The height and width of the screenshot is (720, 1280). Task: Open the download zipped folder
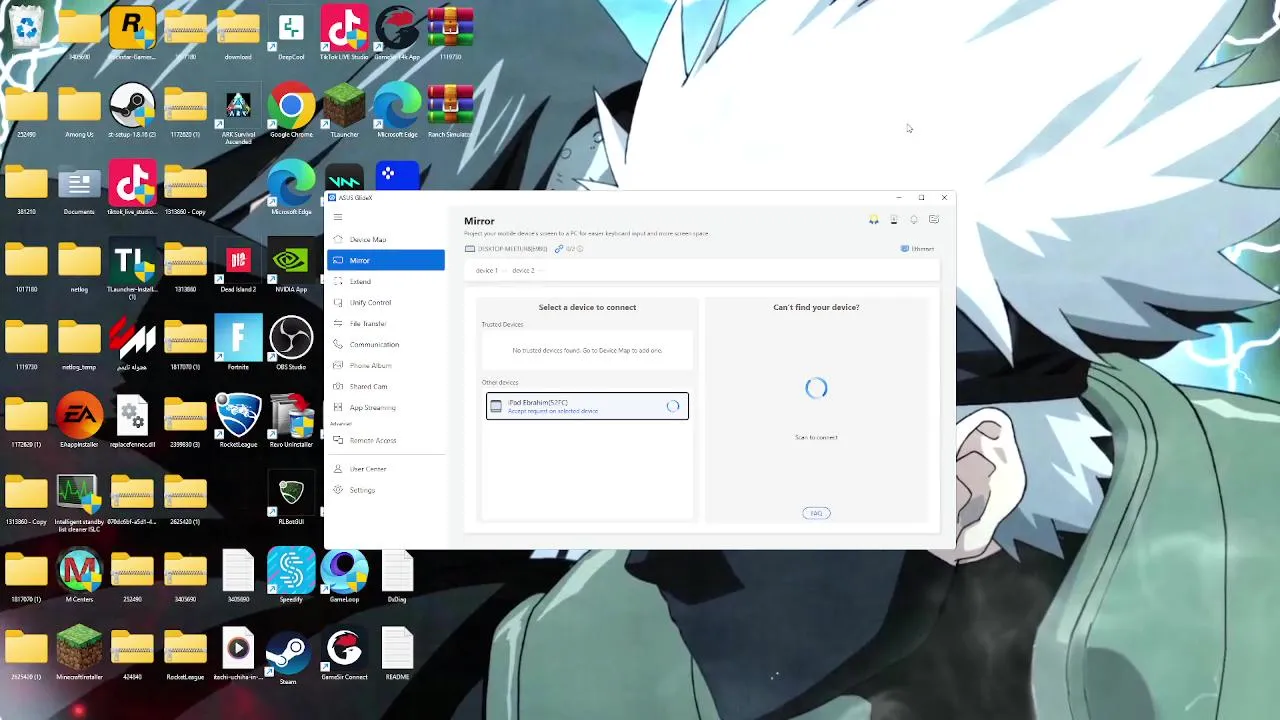tap(238, 34)
